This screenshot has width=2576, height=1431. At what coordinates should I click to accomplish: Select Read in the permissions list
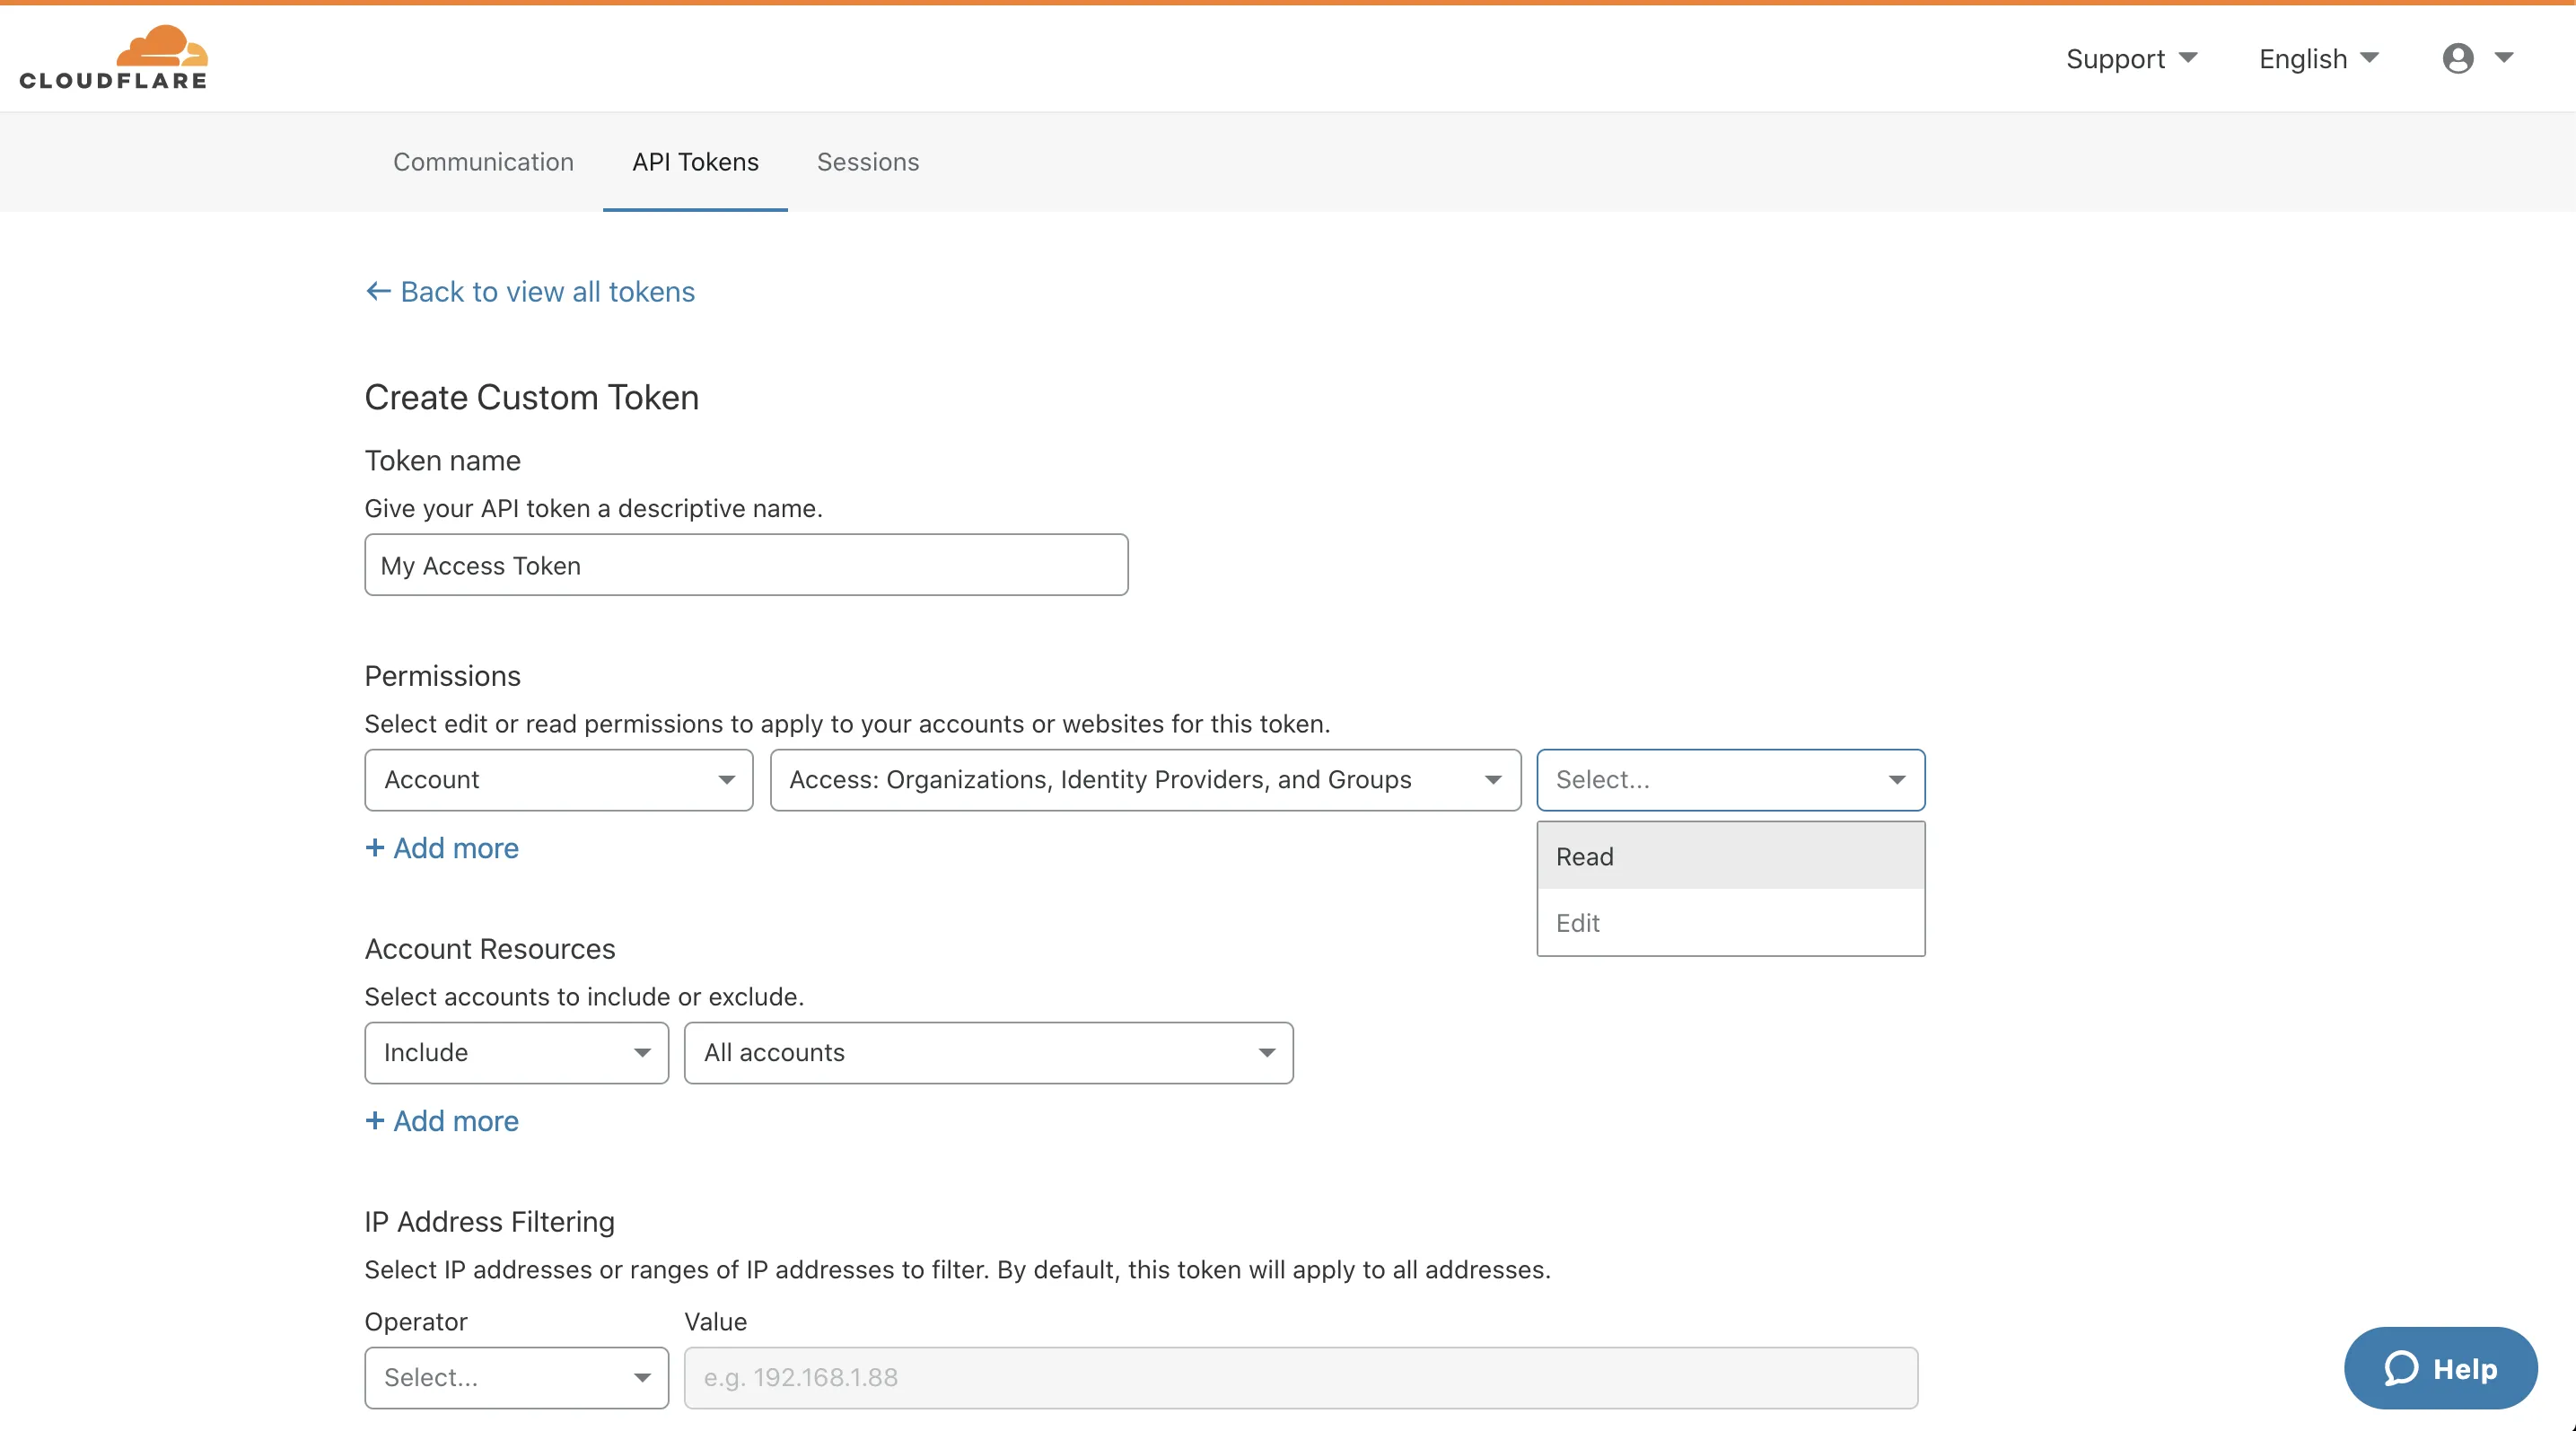coord(1730,856)
